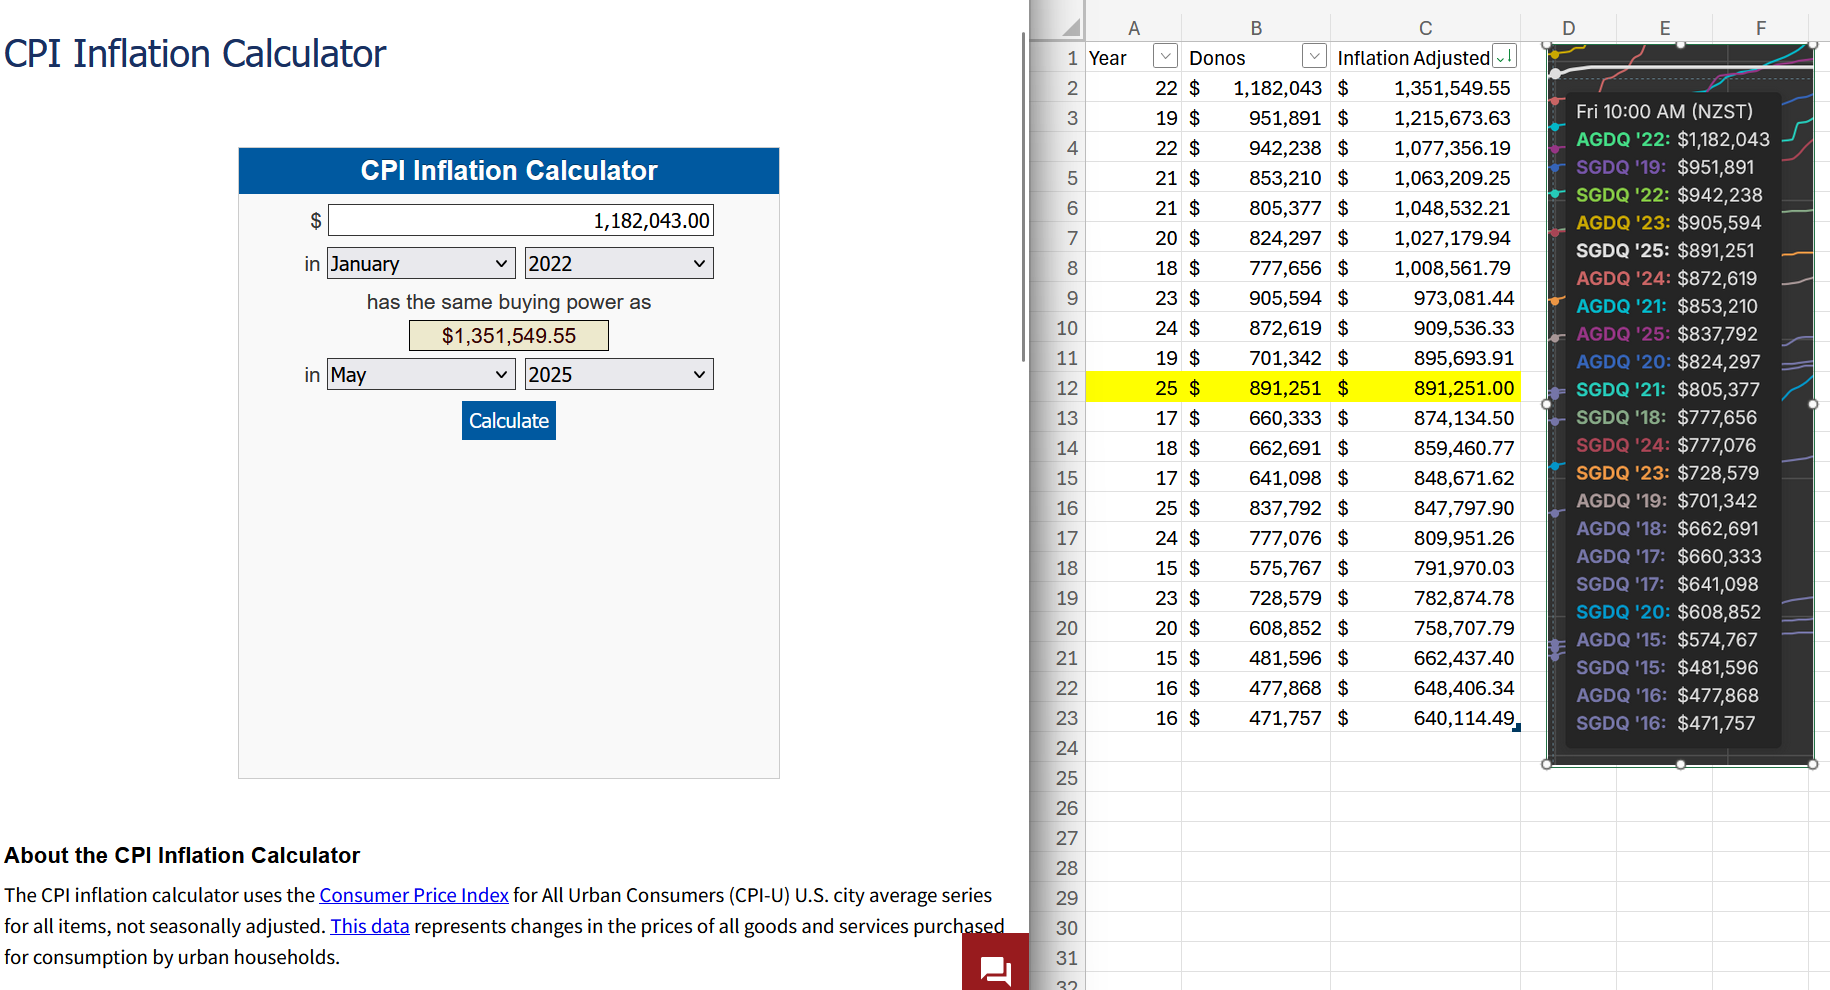Click the dollar amount input field
1830x990 pixels.
[521, 220]
